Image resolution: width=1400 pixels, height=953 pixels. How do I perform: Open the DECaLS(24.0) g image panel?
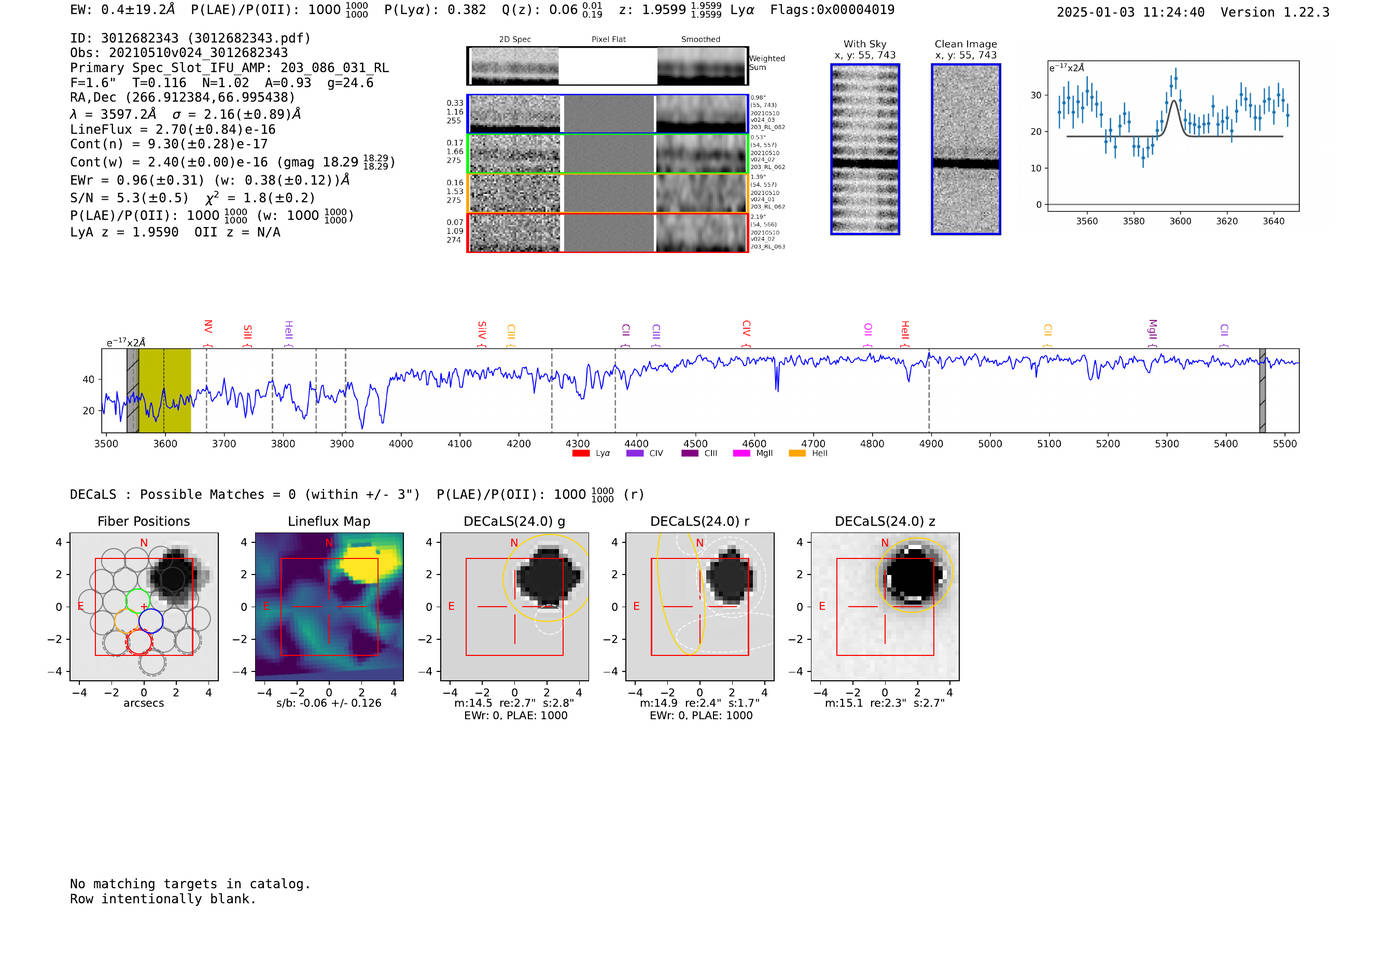tap(514, 607)
